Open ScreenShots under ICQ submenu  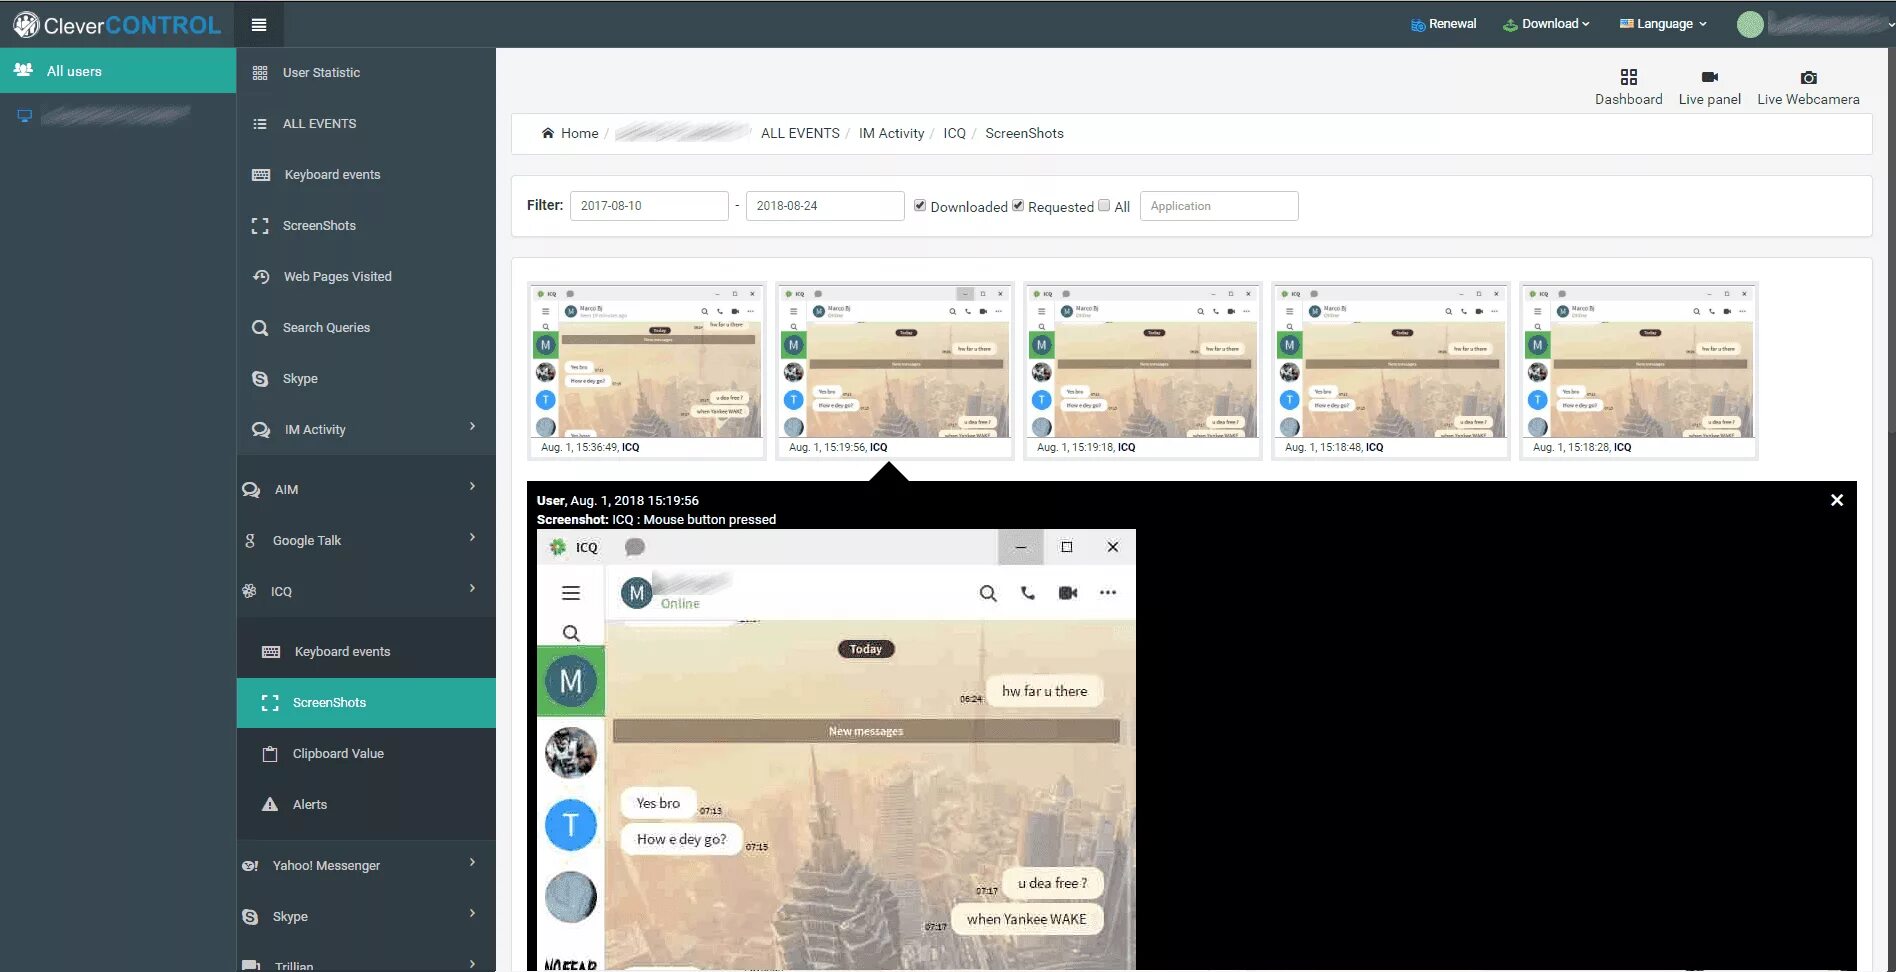coord(366,703)
